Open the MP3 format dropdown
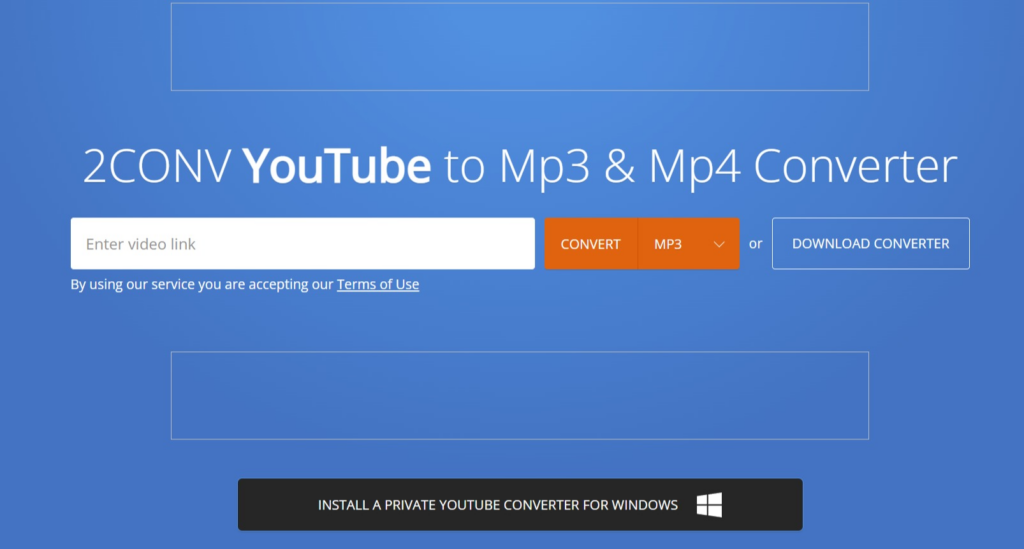The image size is (1024, 549). point(688,244)
